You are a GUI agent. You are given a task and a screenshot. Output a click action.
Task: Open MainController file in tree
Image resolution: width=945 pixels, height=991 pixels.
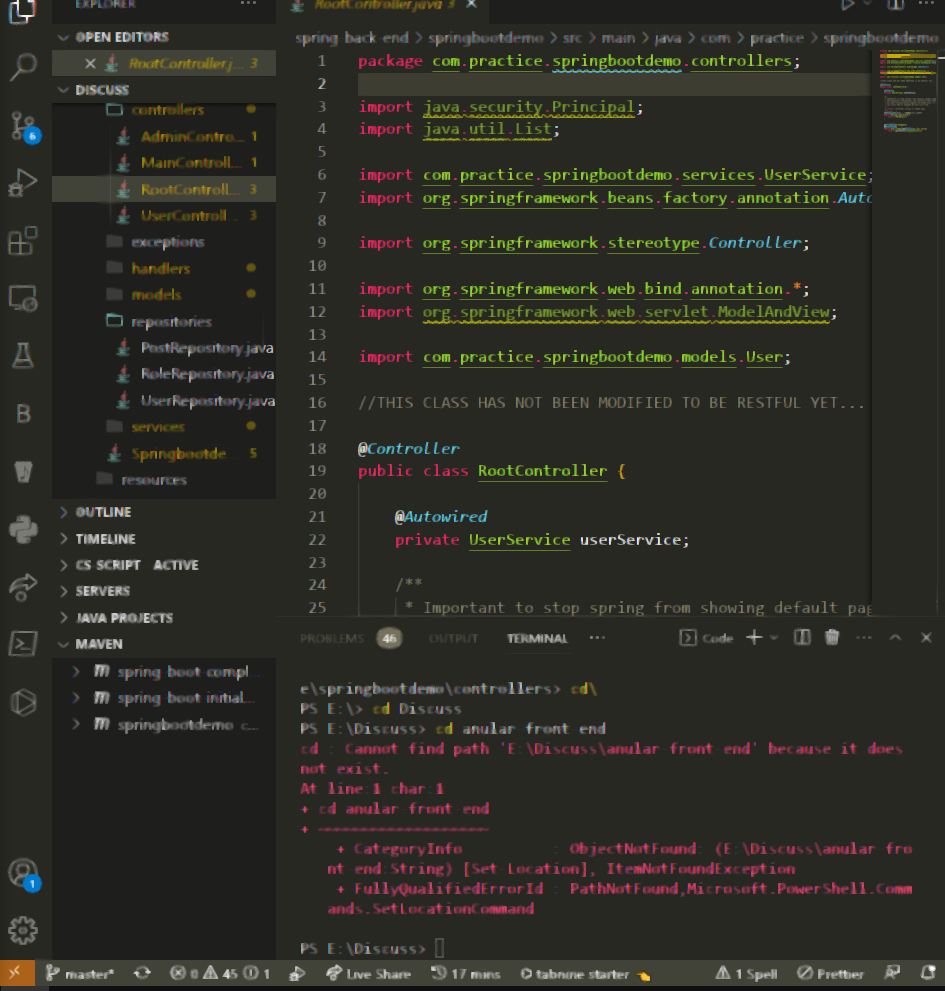click(164, 163)
